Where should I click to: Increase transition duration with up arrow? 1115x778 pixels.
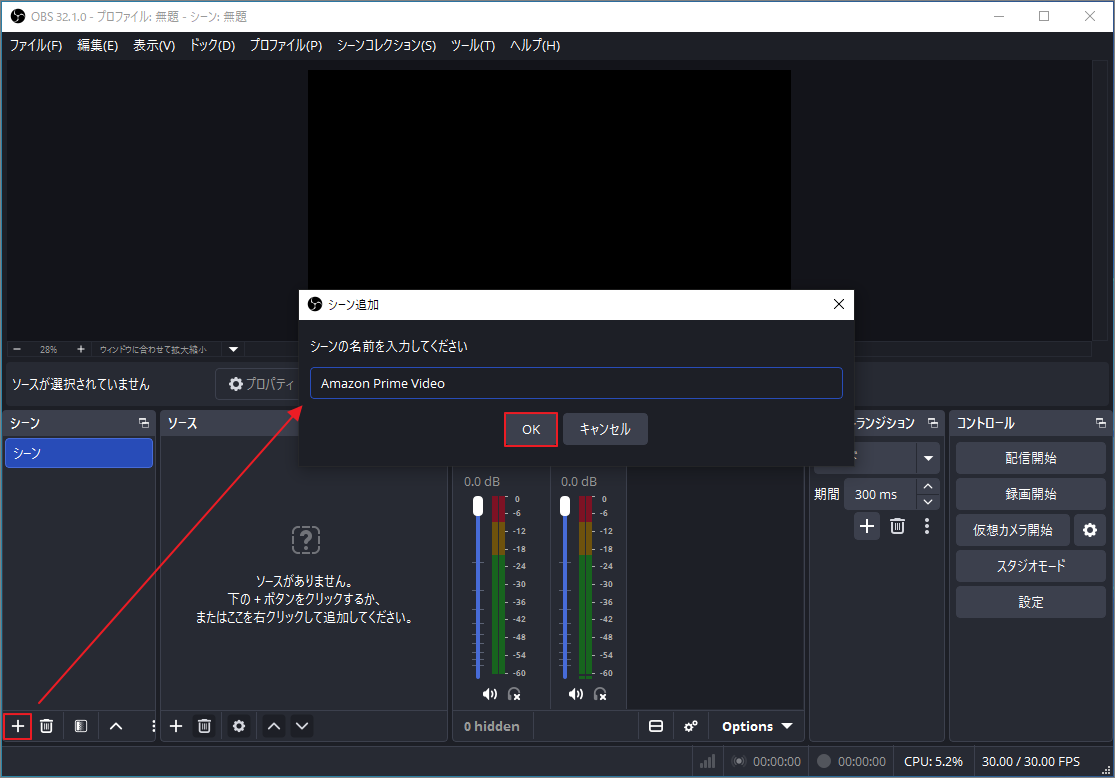coord(928,486)
